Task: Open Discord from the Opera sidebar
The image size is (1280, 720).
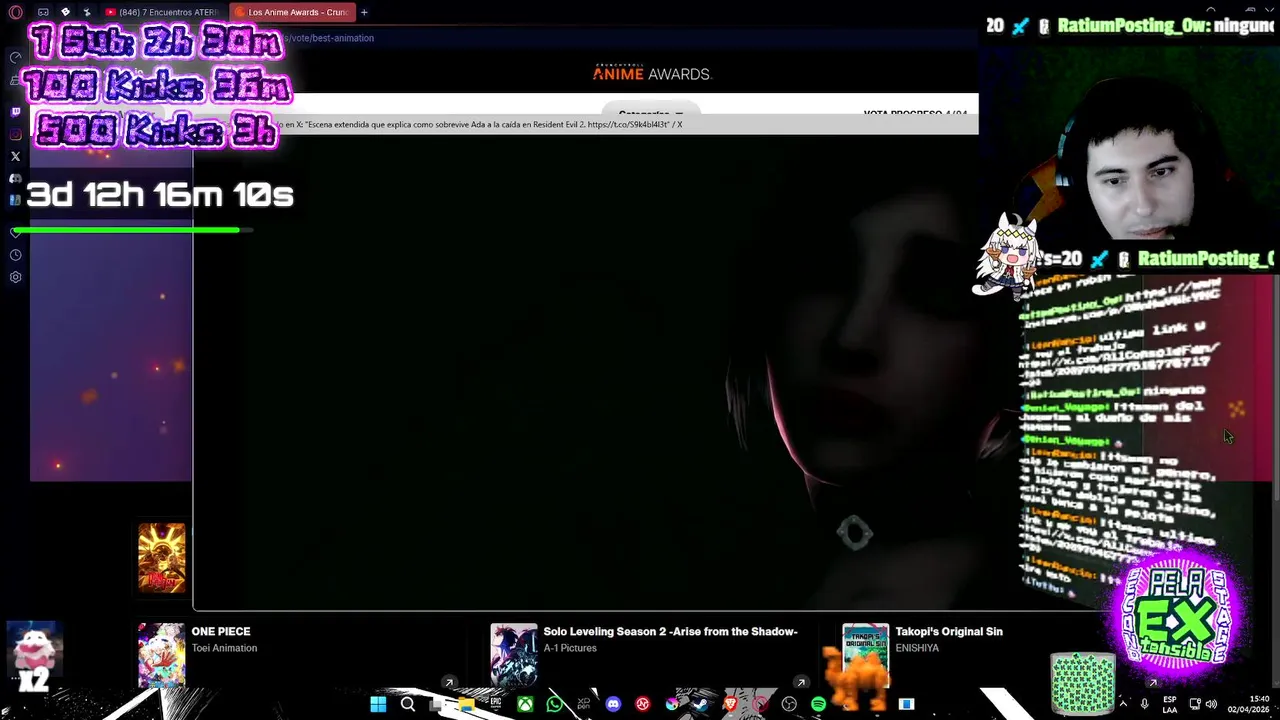Action: tap(15, 178)
